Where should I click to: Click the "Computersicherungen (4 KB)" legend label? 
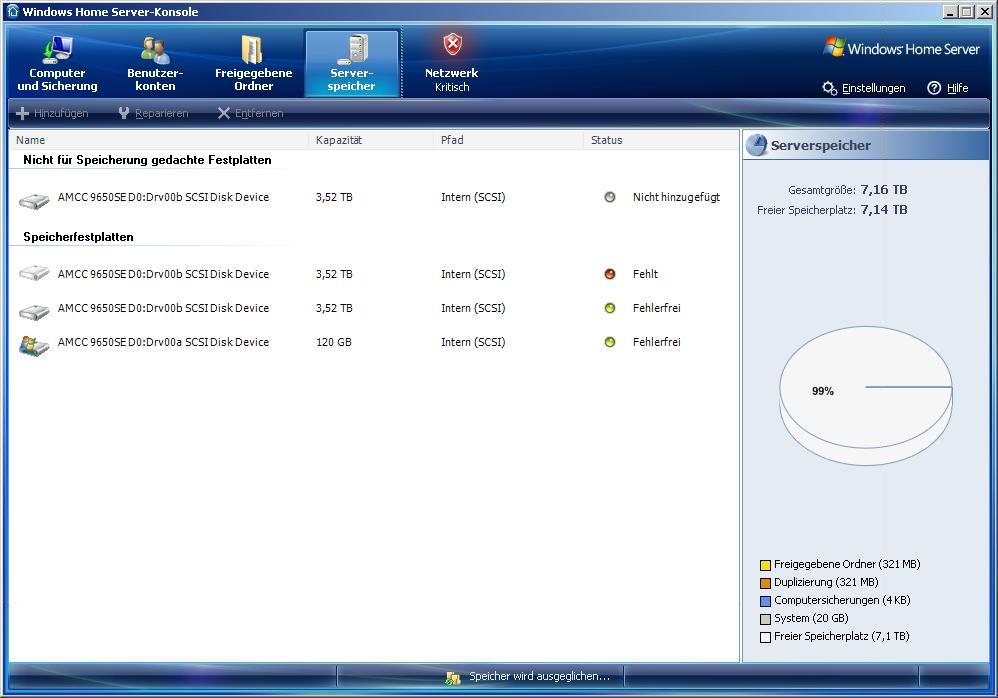842,601
